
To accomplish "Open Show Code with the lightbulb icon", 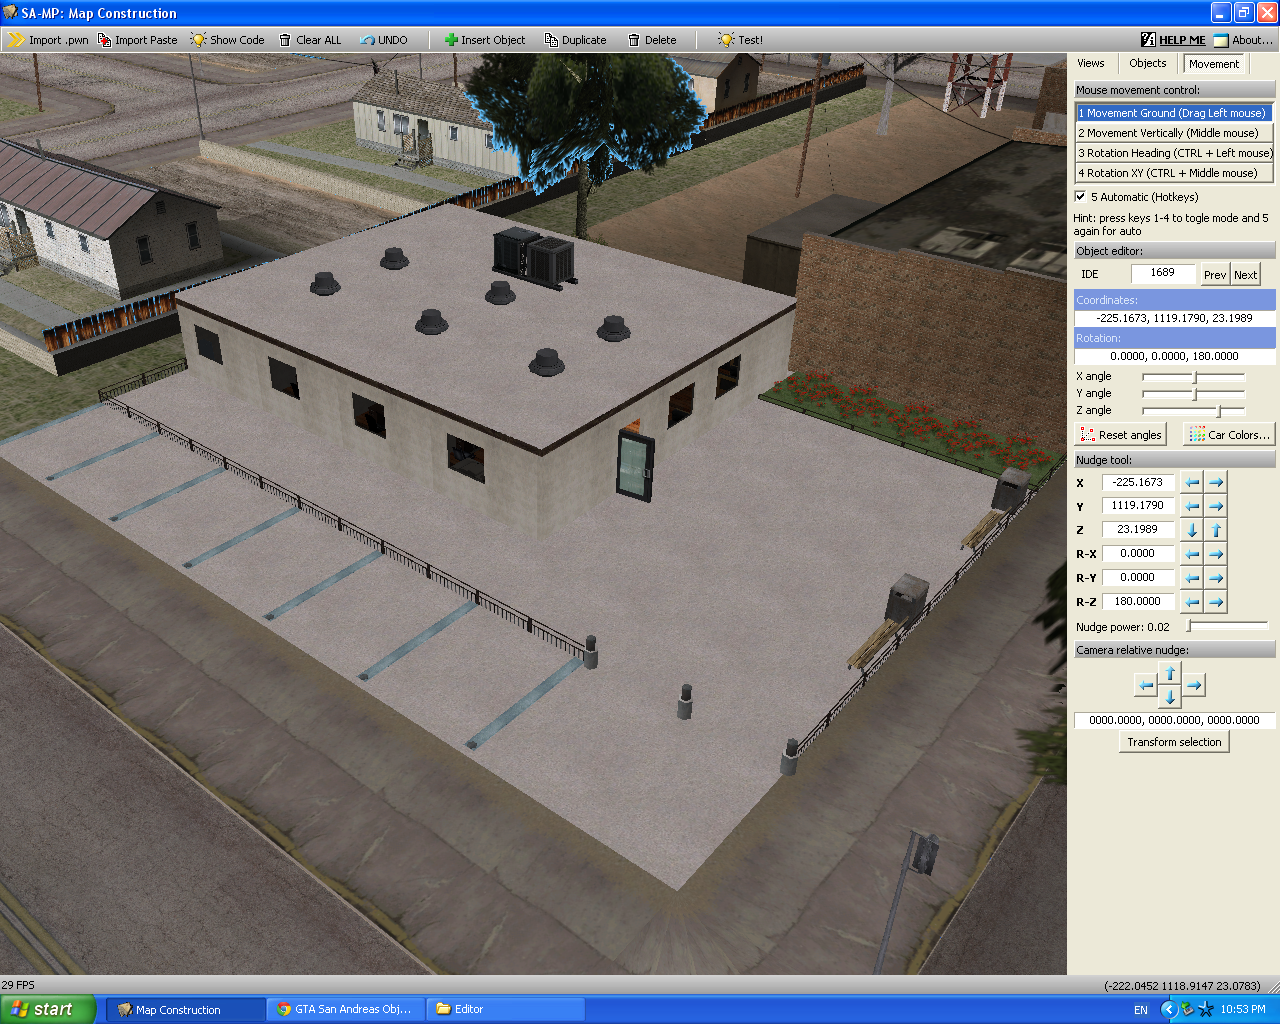I will (198, 40).
